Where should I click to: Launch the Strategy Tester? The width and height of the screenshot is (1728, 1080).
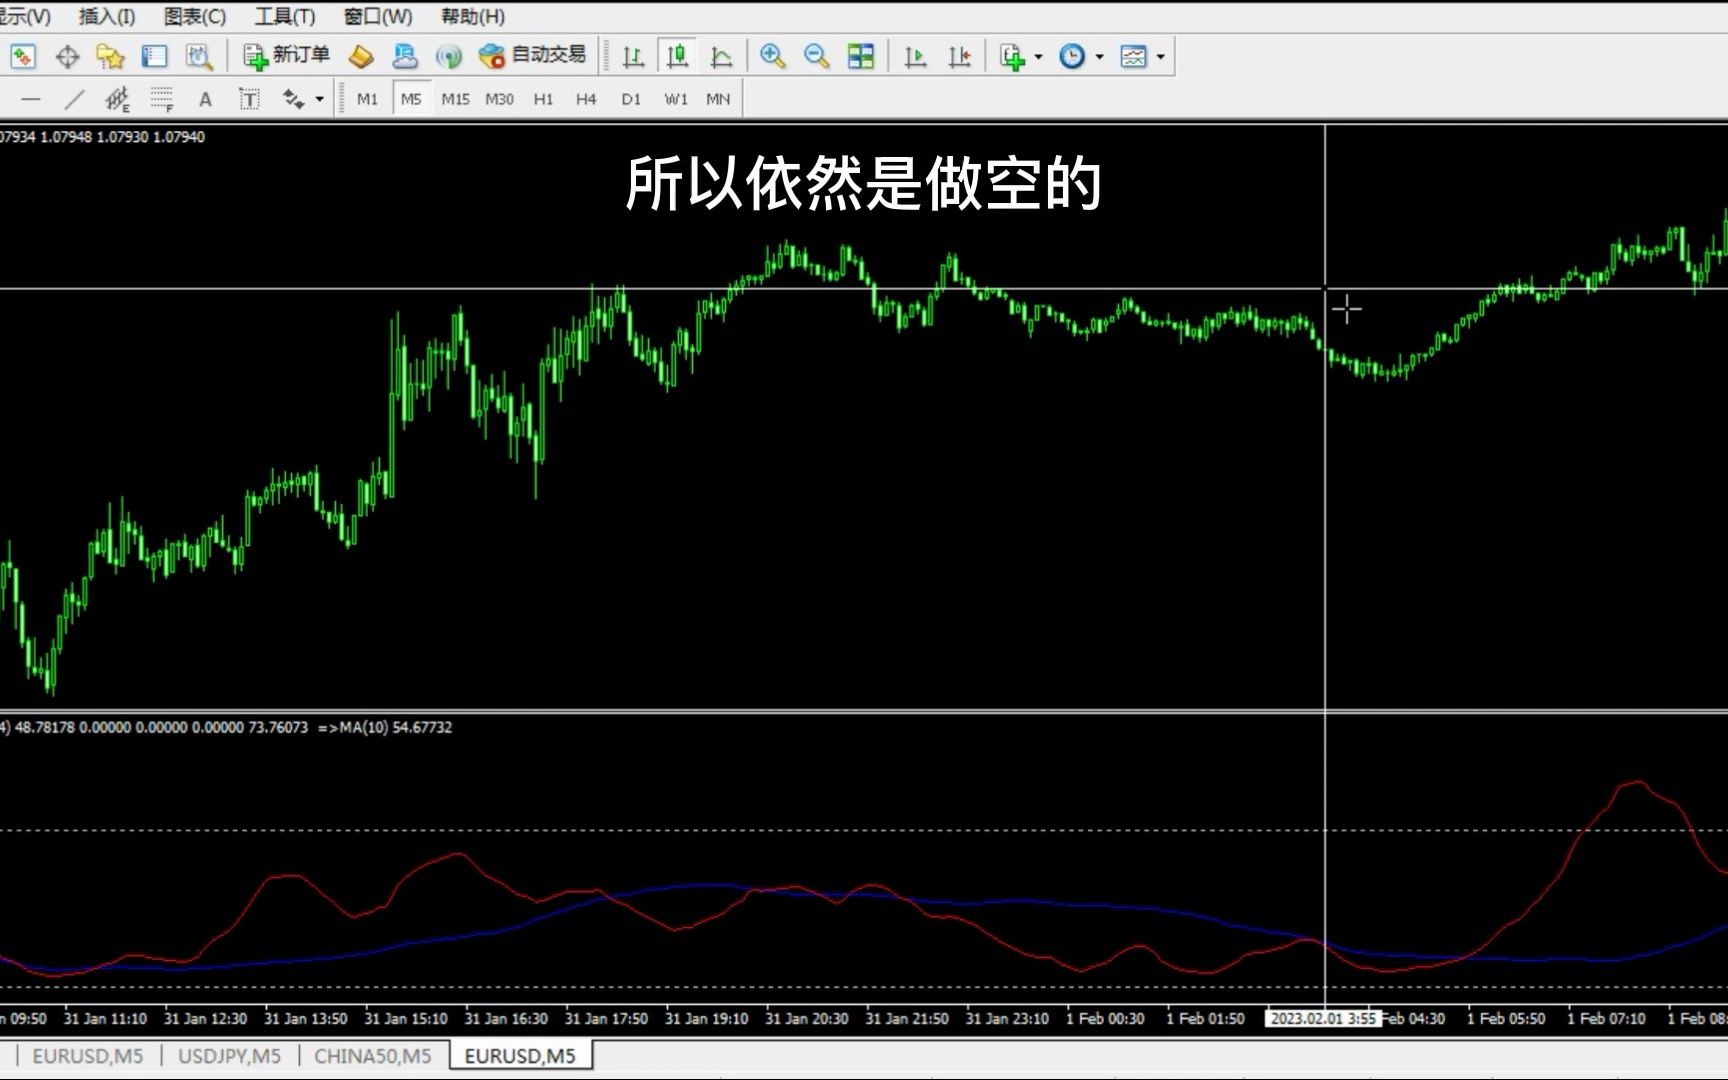200,56
